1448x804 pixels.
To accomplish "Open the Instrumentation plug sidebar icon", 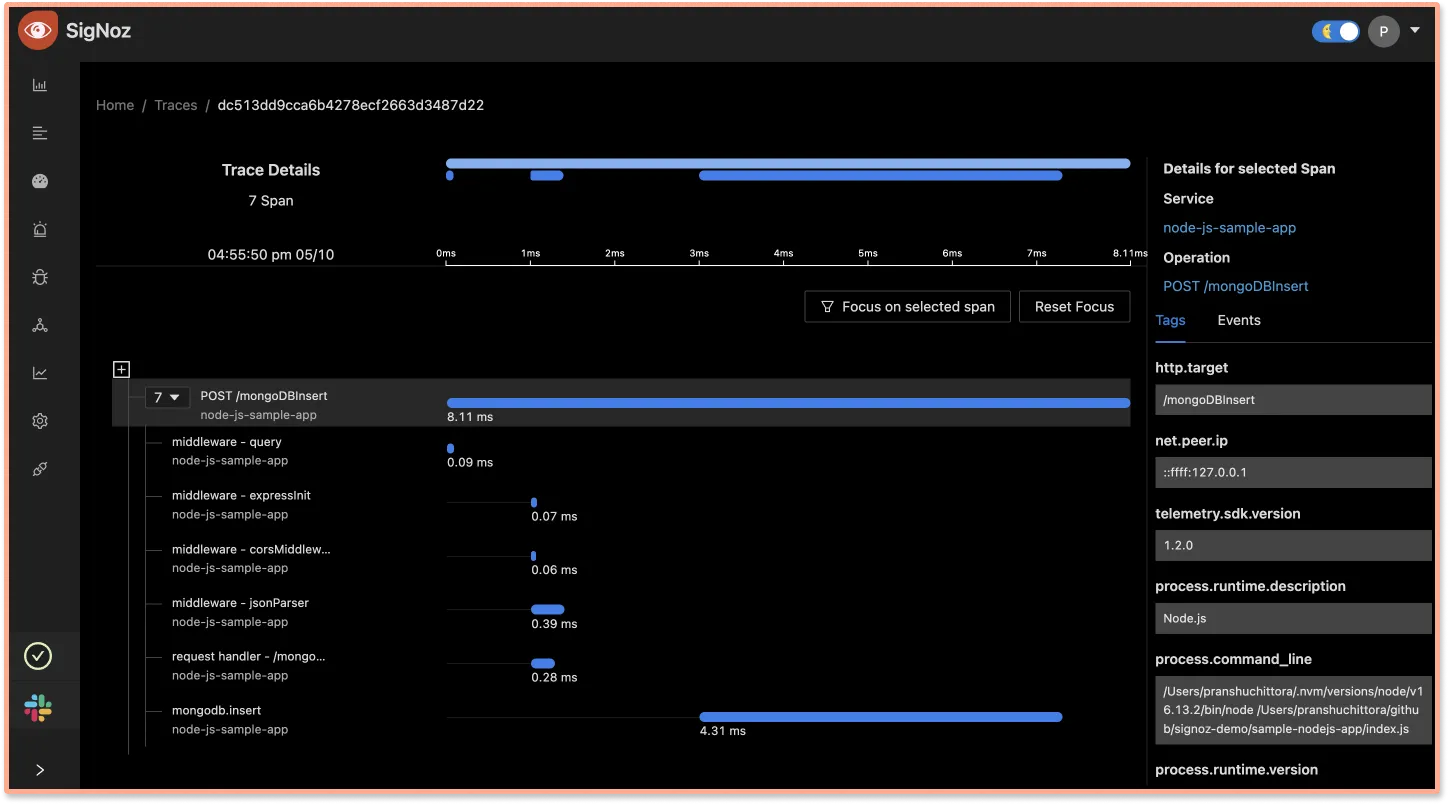I will 40,469.
